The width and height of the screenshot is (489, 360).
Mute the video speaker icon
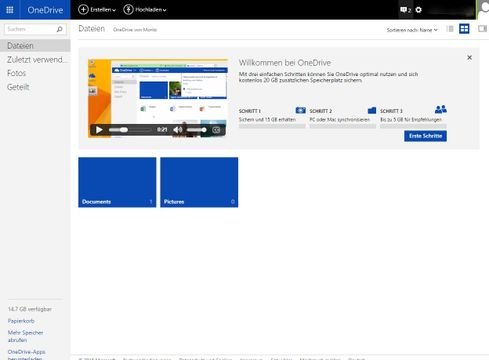[x=178, y=130]
